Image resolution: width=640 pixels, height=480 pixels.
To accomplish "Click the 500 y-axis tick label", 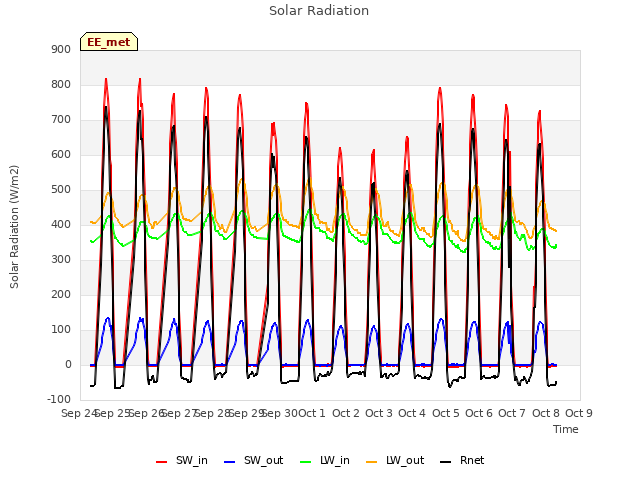I will point(61,190).
